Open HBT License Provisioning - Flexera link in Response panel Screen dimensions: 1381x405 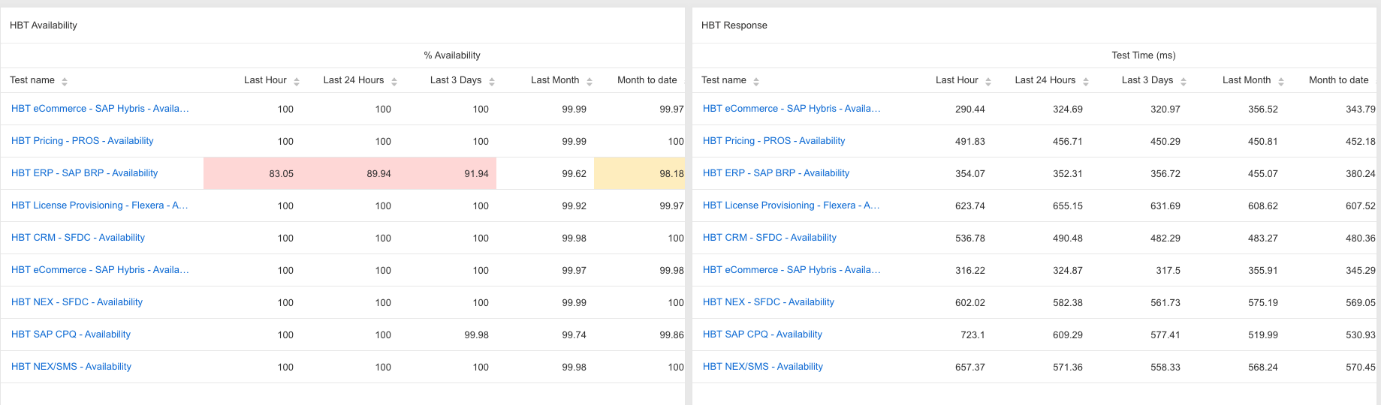coord(791,205)
